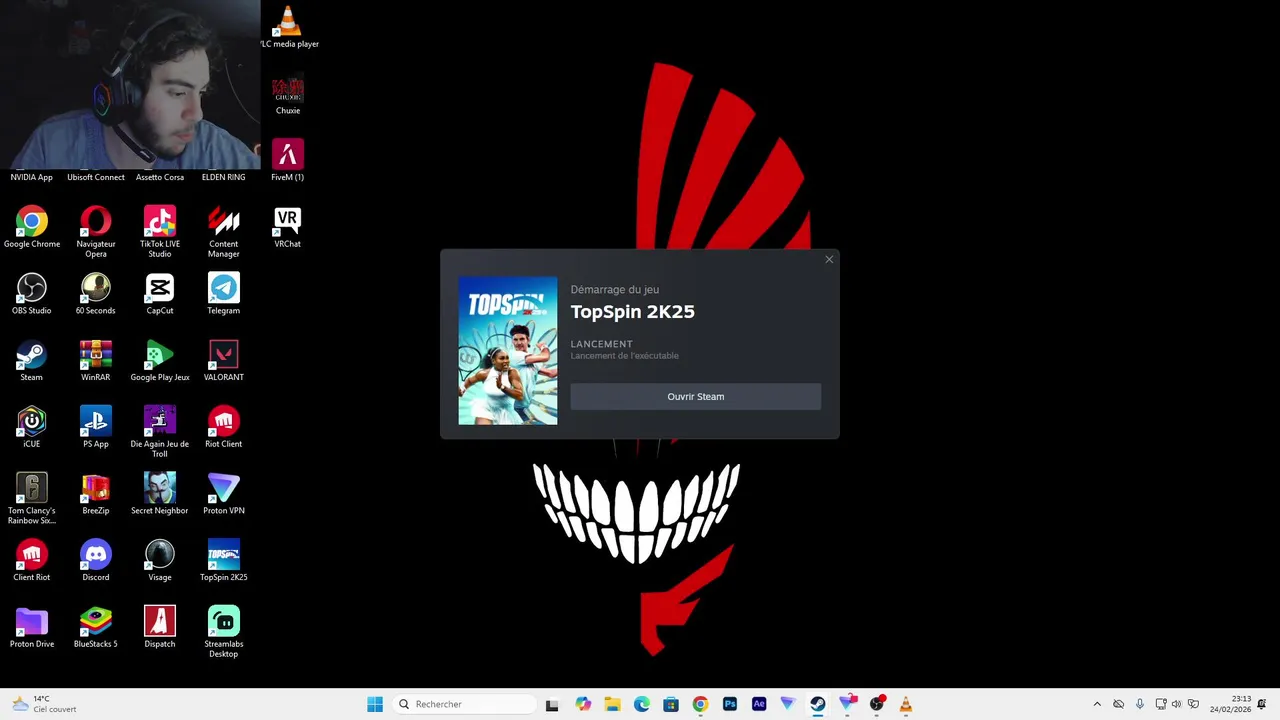This screenshot has width=1280, height=720.
Task: Open OBS Studio from the taskbar
Action: click(x=877, y=704)
